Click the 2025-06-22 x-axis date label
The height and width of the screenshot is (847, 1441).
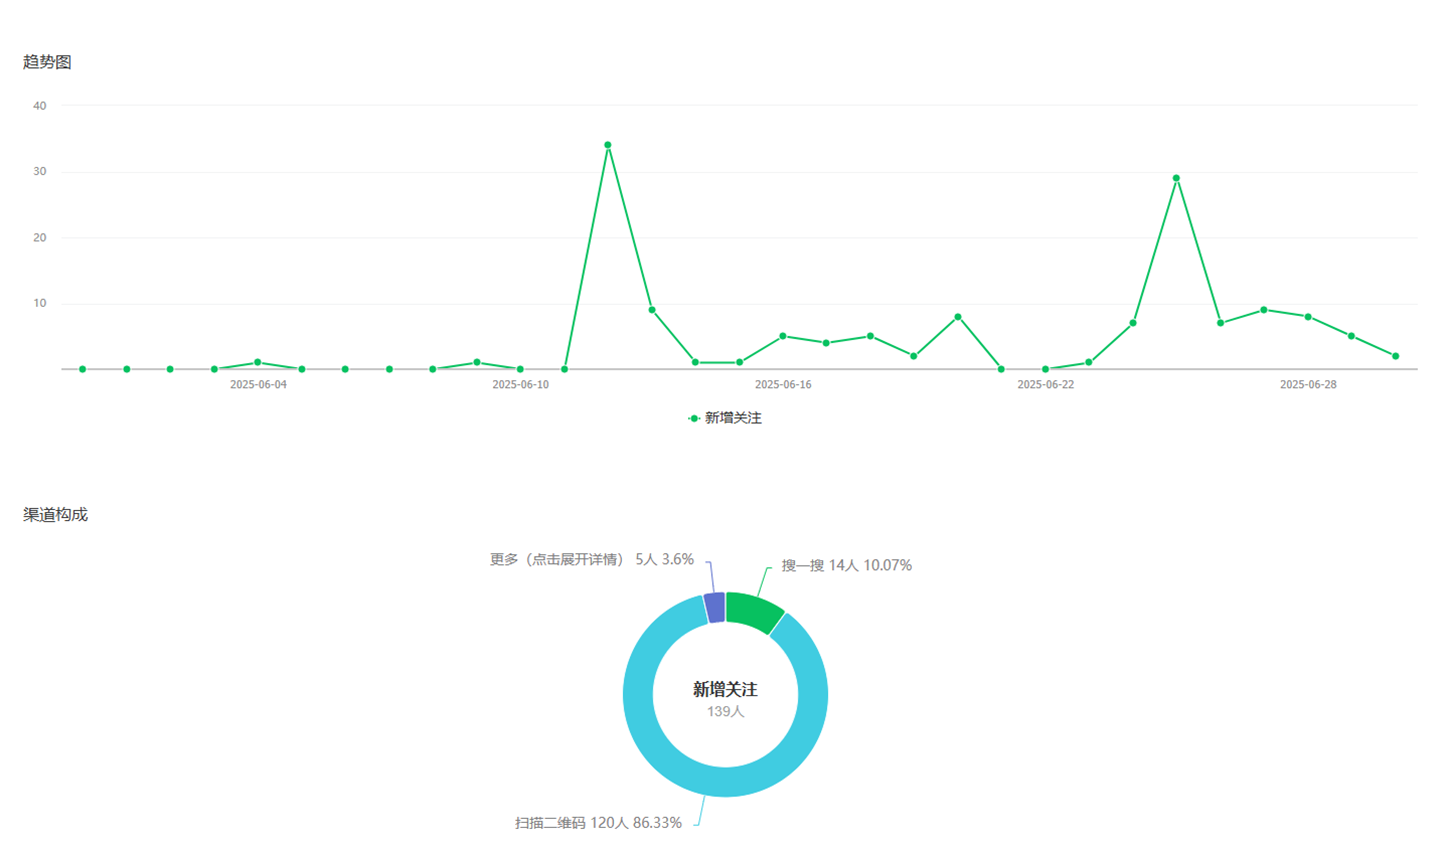point(1045,384)
